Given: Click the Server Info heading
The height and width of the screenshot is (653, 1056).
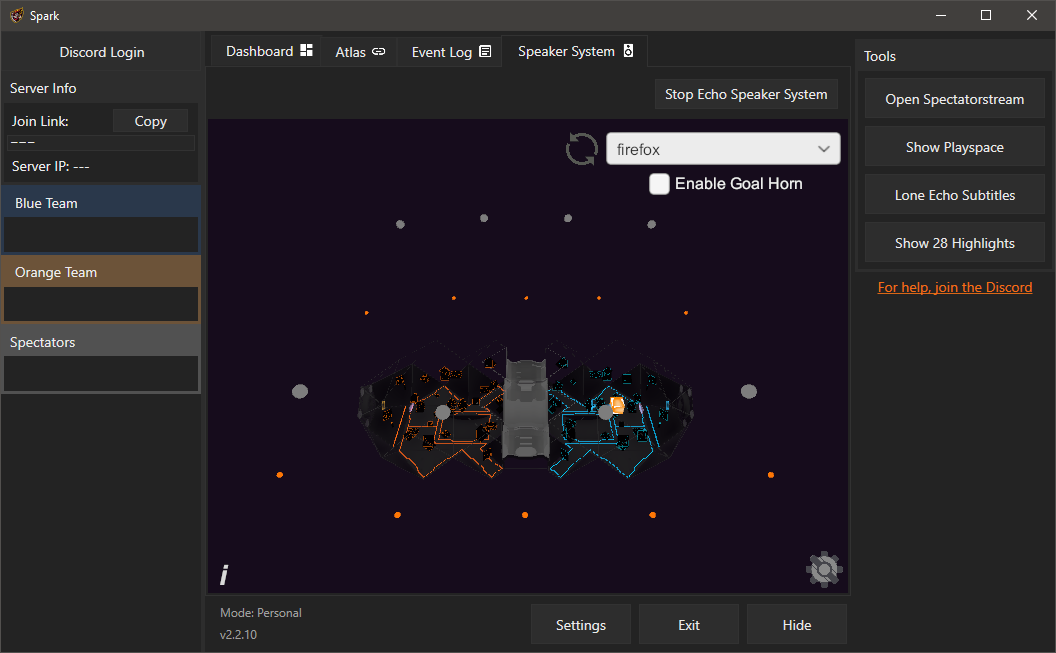Looking at the screenshot, I should coord(43,88).
